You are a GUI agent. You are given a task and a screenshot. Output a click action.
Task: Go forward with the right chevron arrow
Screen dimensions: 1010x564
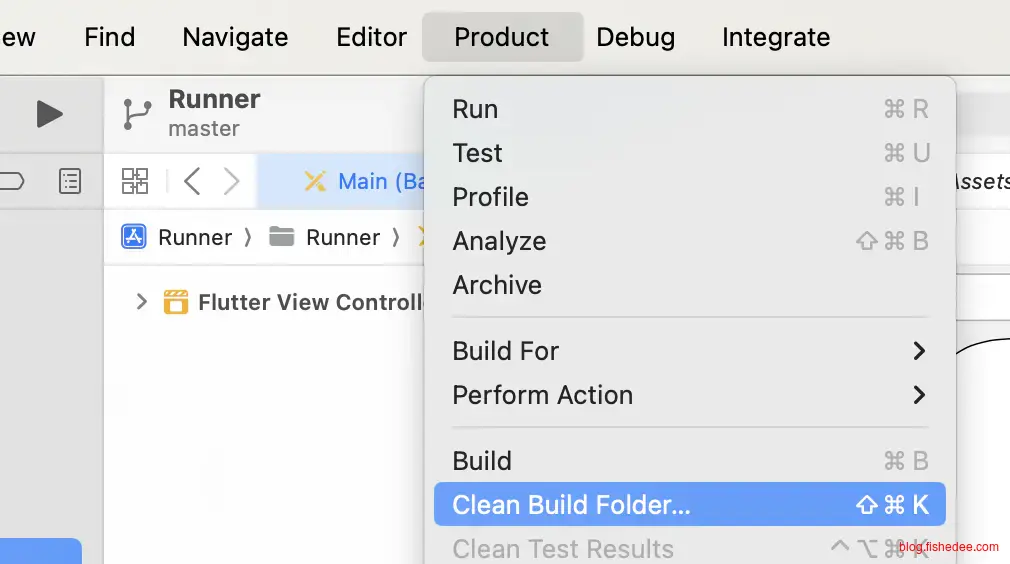tap(231, 181)
